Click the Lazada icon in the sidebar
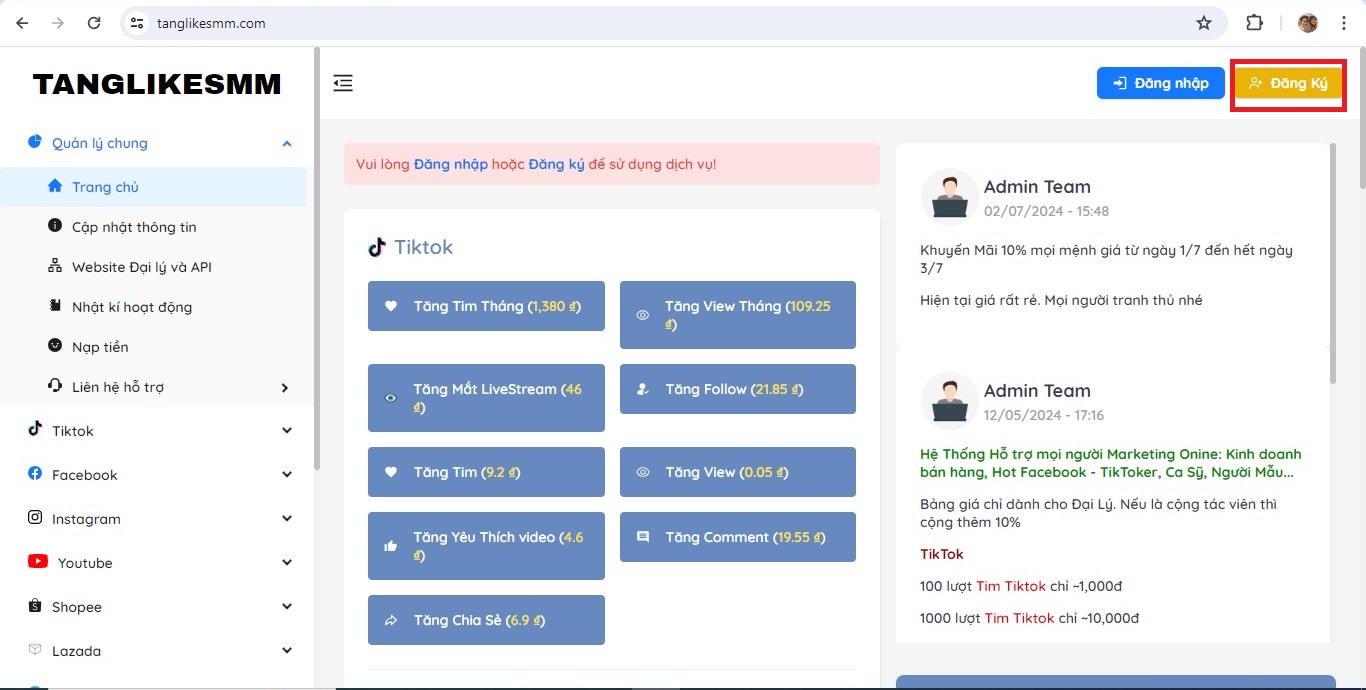Screen dimensions: 1366x690 pyautogui.click(x=35, y=650)
